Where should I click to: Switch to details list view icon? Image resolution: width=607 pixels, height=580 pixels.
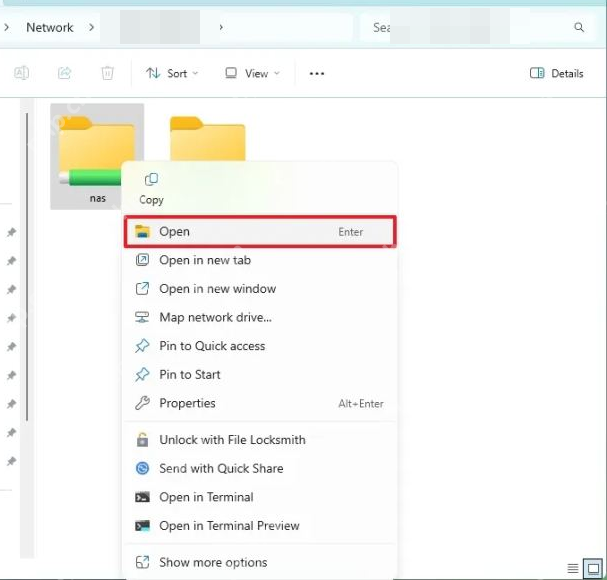pyautogui.click(x=573, y=568)
